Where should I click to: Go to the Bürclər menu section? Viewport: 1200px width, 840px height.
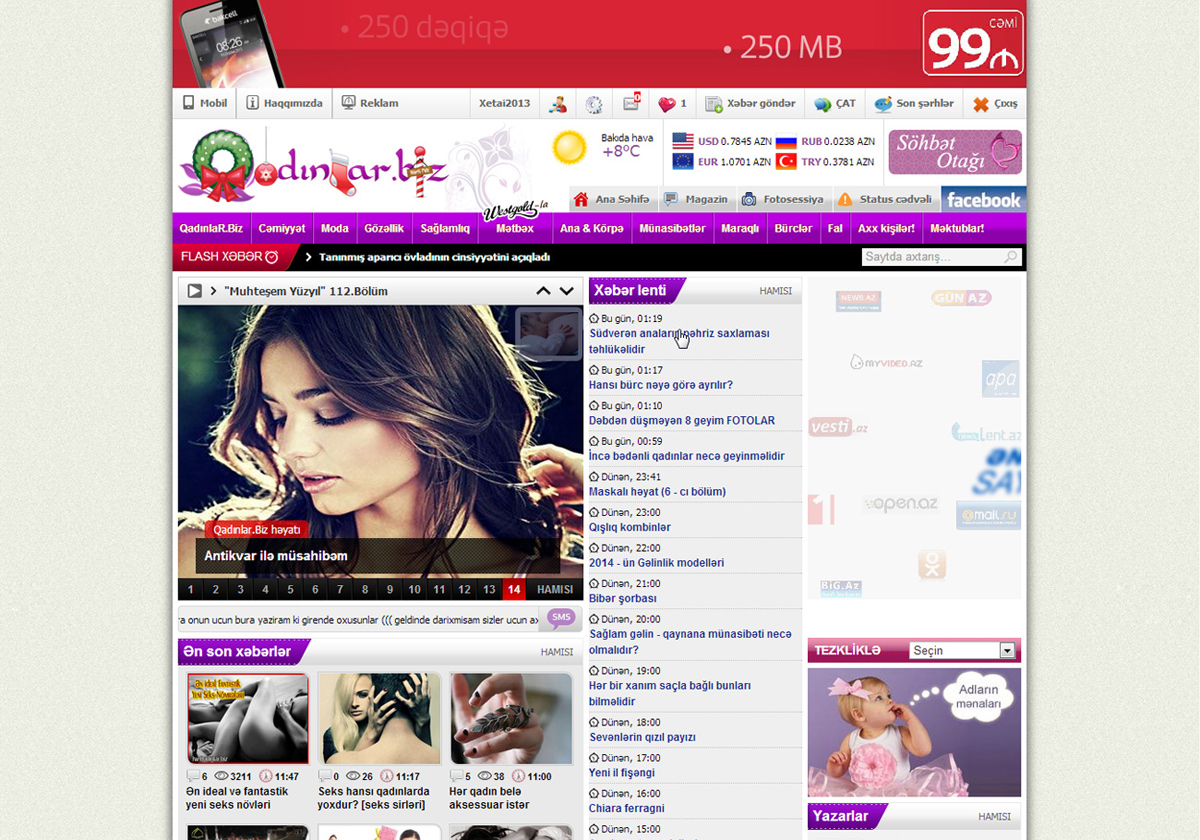(x=793, y=228)
